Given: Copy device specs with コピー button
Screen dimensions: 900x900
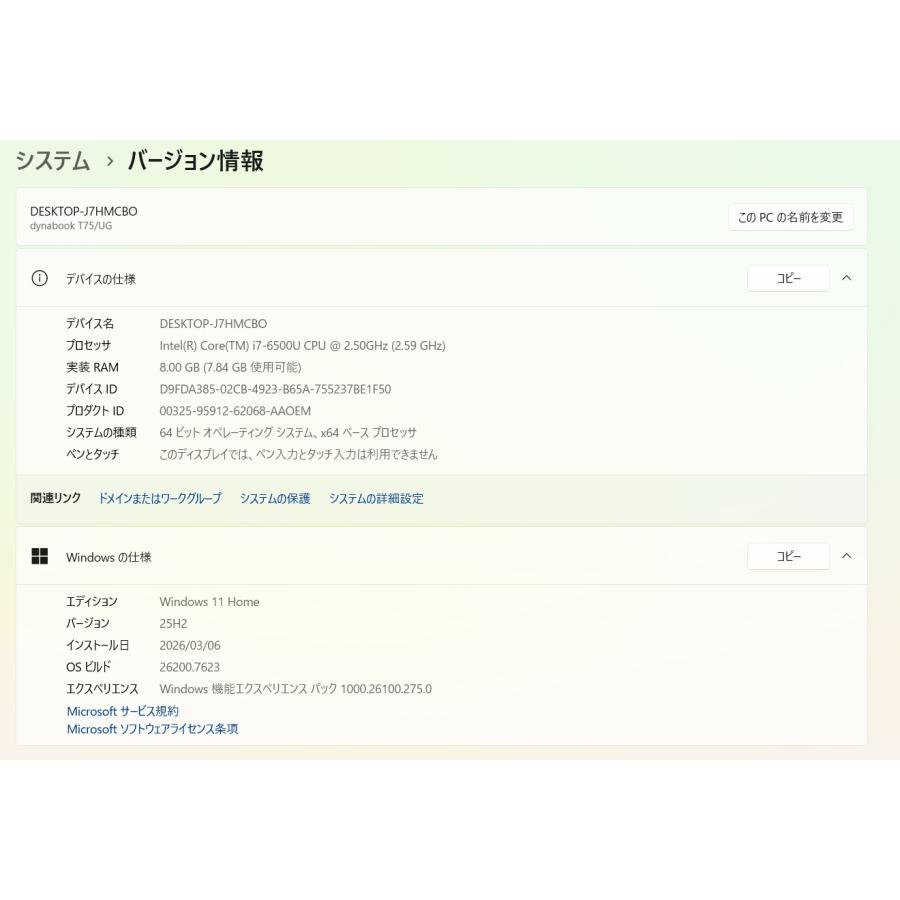Looking at the screenshot, I should click(x=788, y=278).
